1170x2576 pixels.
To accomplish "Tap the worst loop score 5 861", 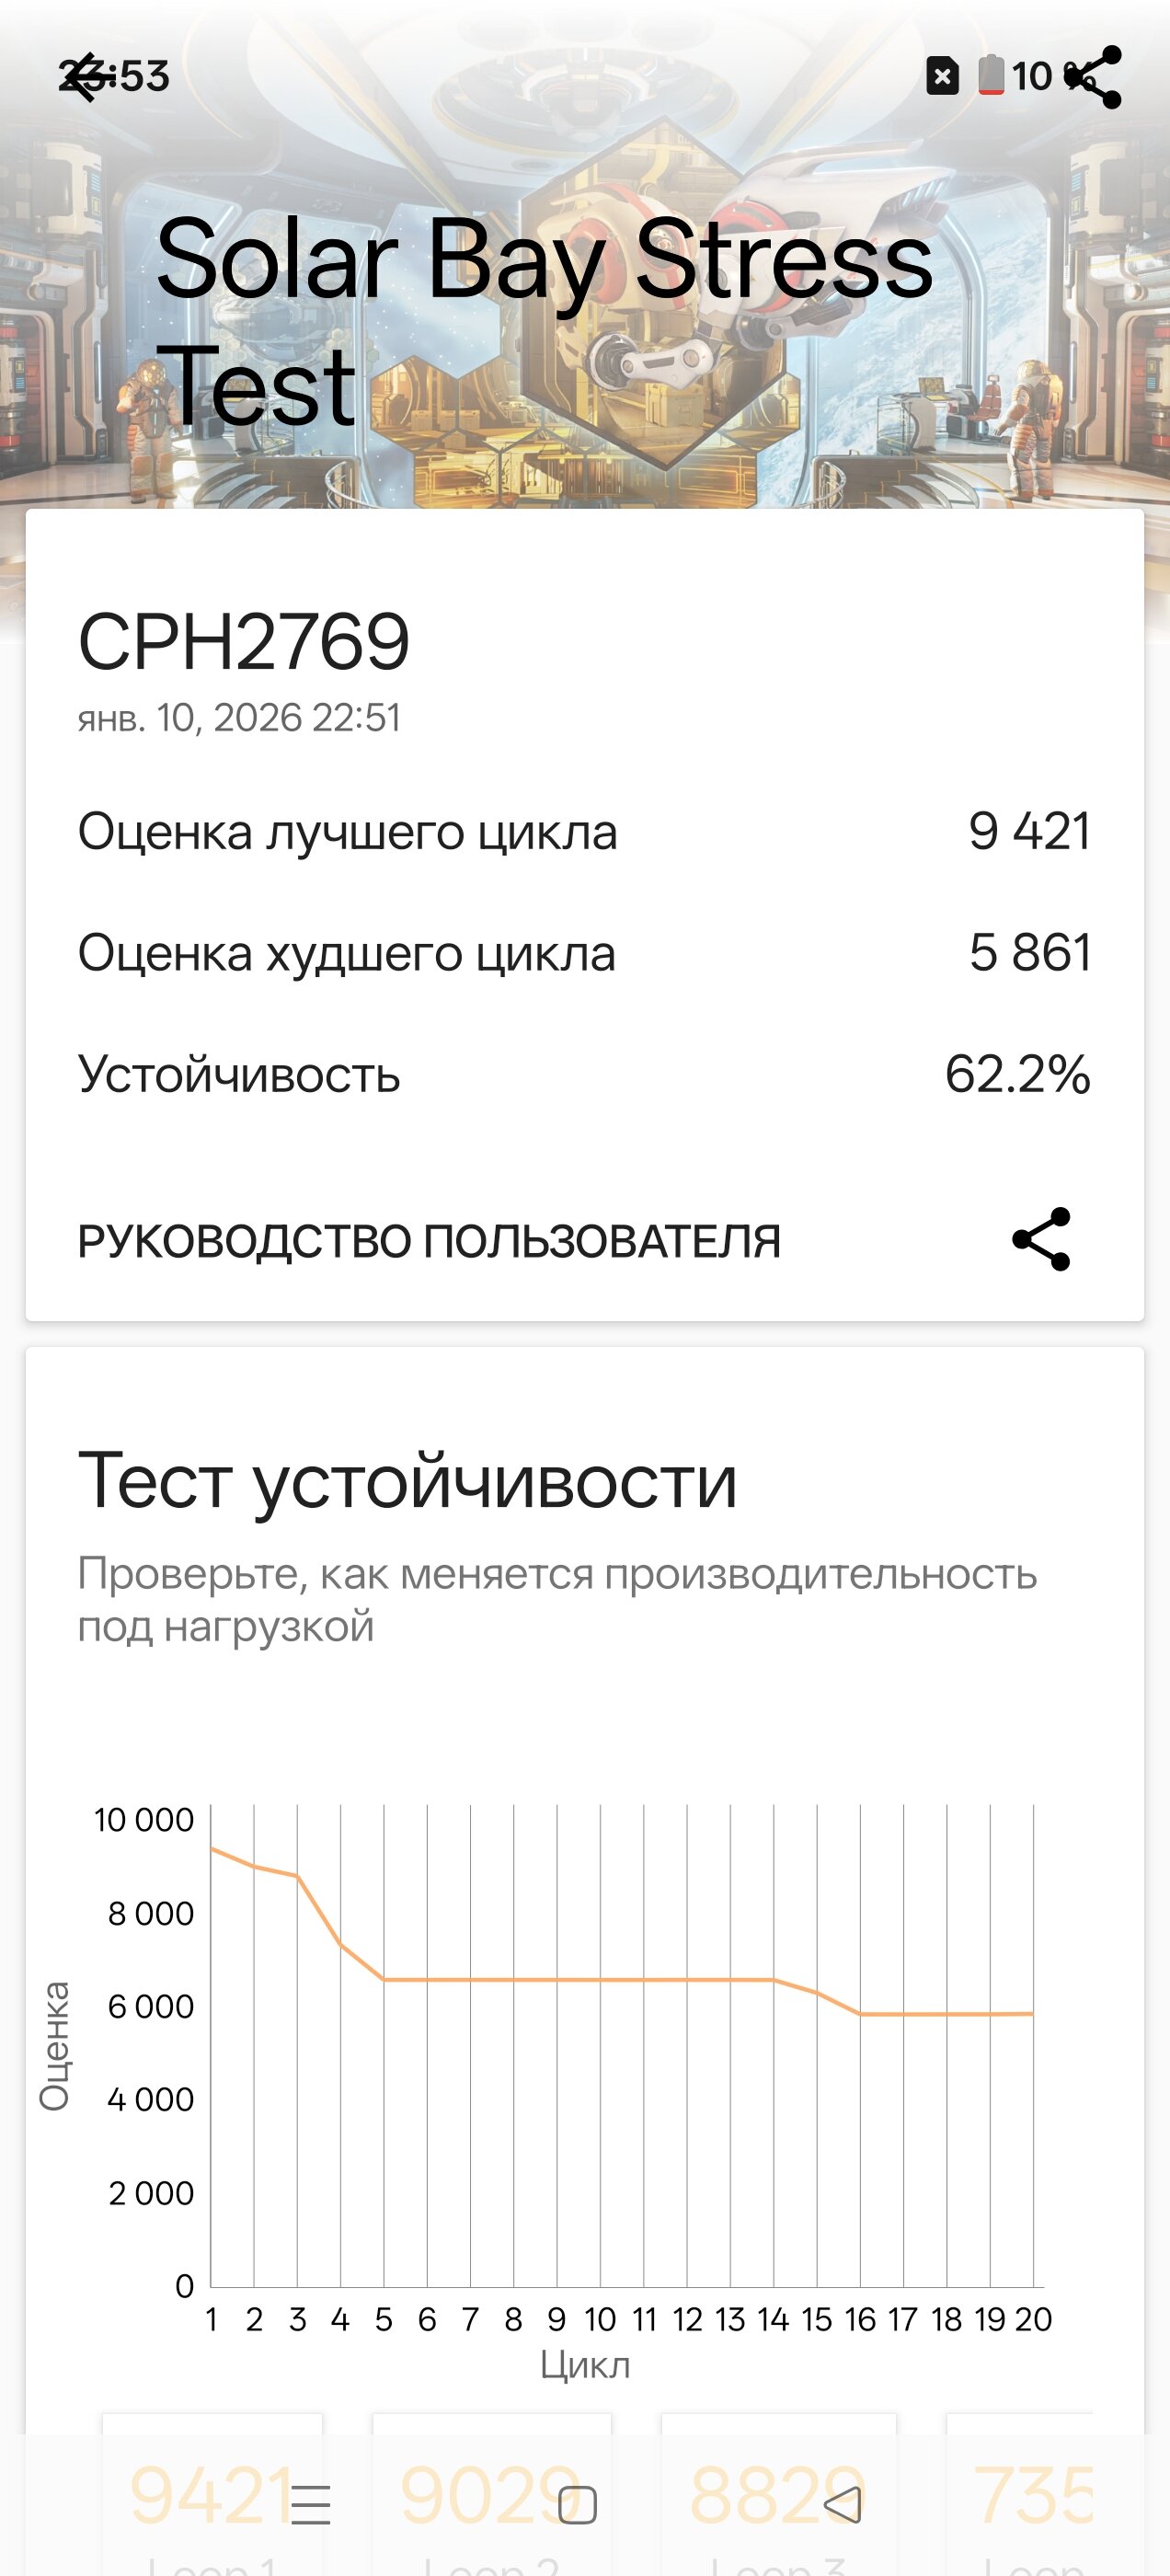I will [1028, 952].
